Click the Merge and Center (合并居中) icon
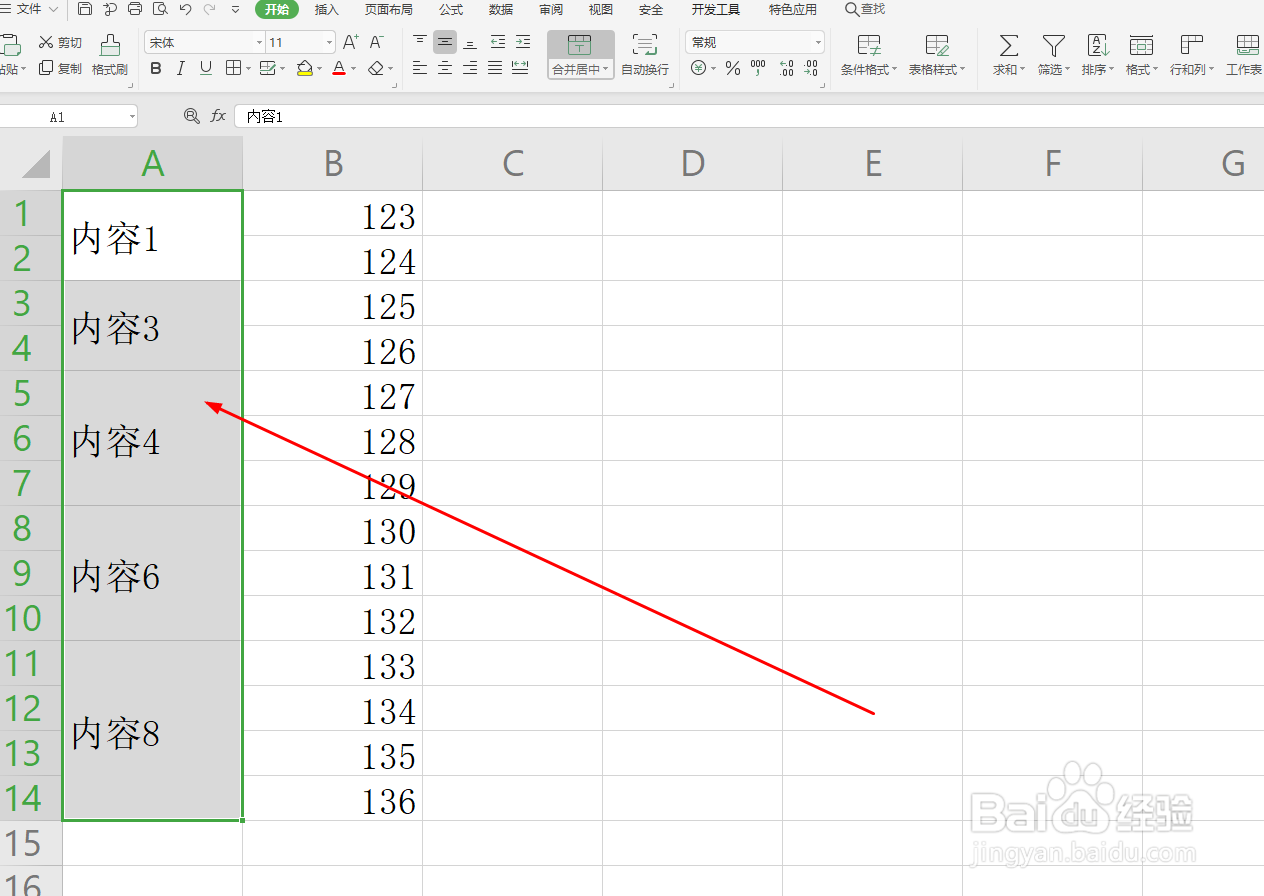 point(580,45)
